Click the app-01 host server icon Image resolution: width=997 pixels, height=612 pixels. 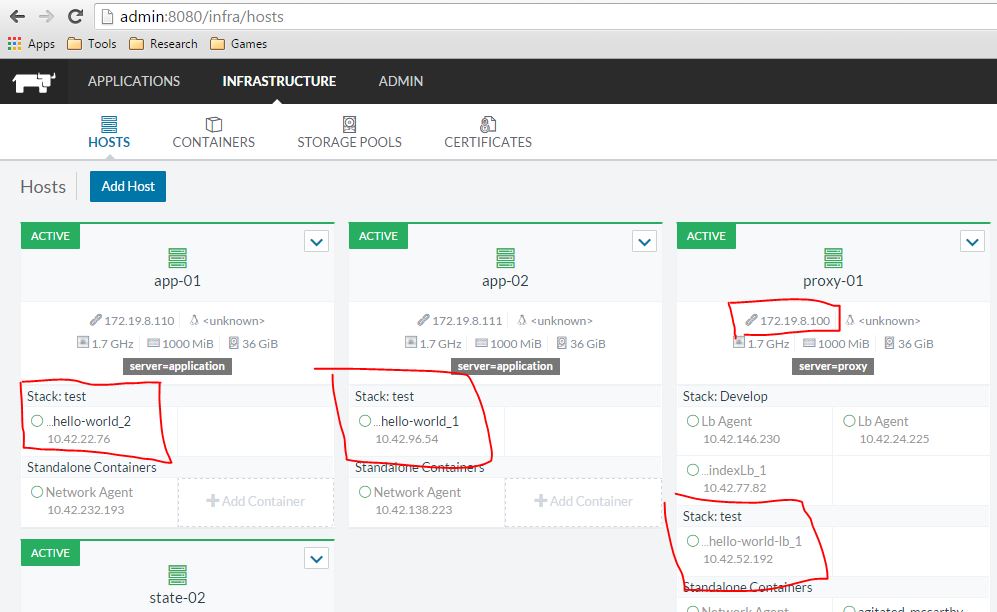pyautogui.click(x=177, y=258)
